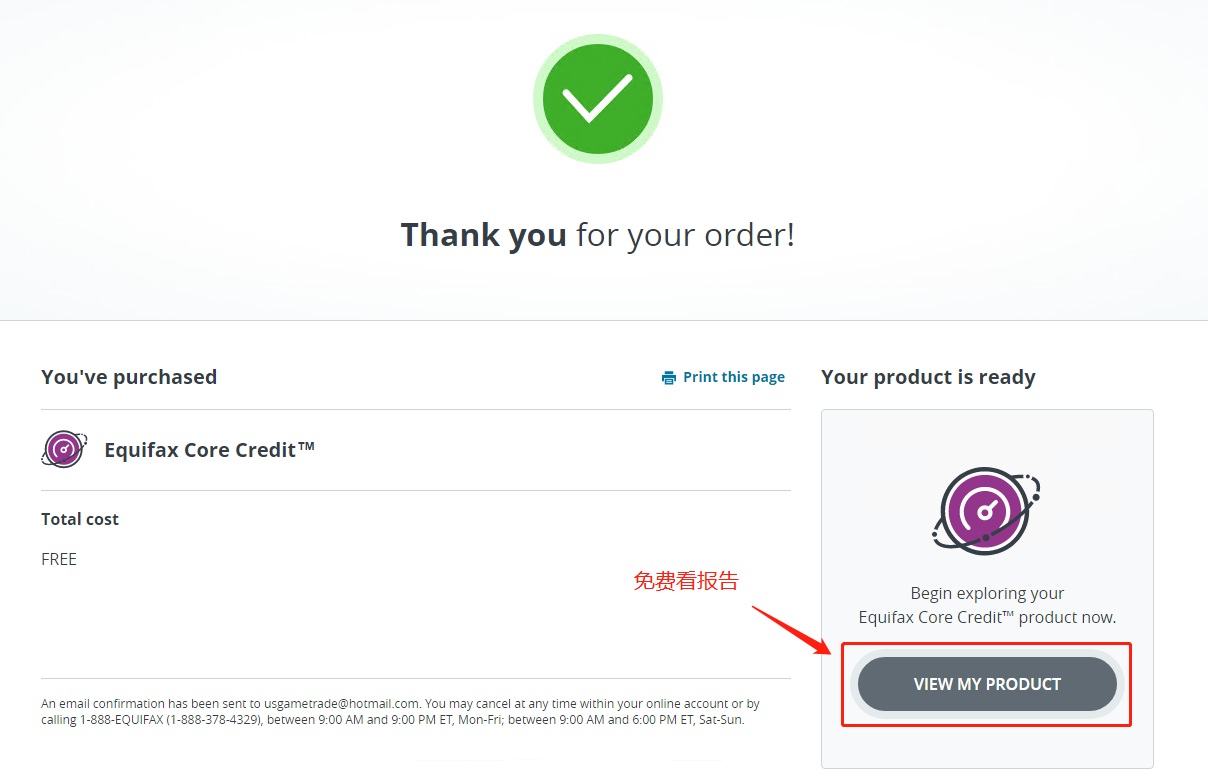Click the red Chinese annotation 免费看报告
Screen dimensions: 1208x779
click(686, 581)
